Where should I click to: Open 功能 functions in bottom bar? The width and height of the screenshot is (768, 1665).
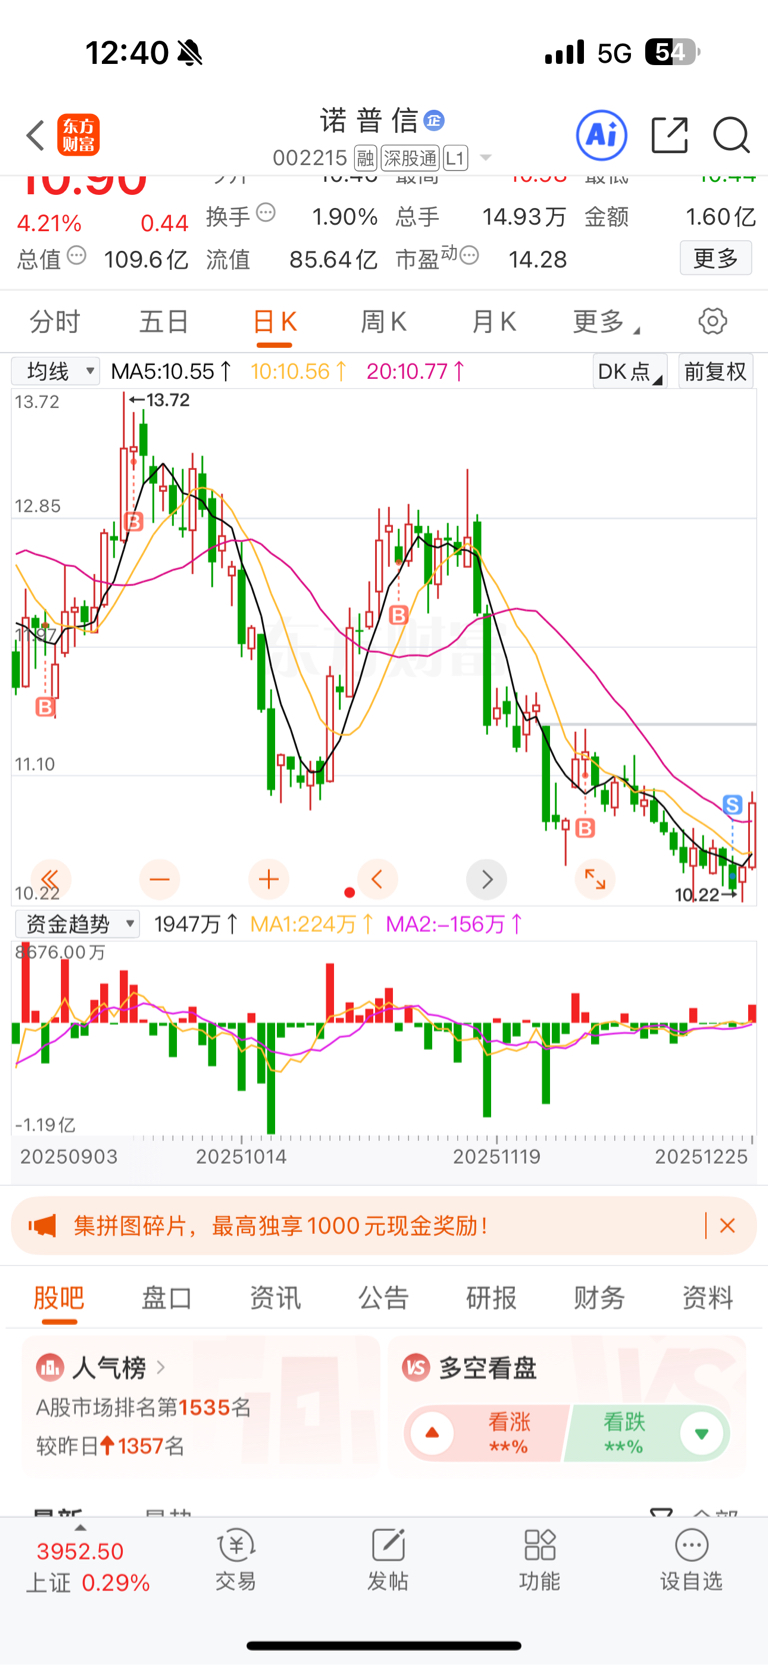(540, 1560)
